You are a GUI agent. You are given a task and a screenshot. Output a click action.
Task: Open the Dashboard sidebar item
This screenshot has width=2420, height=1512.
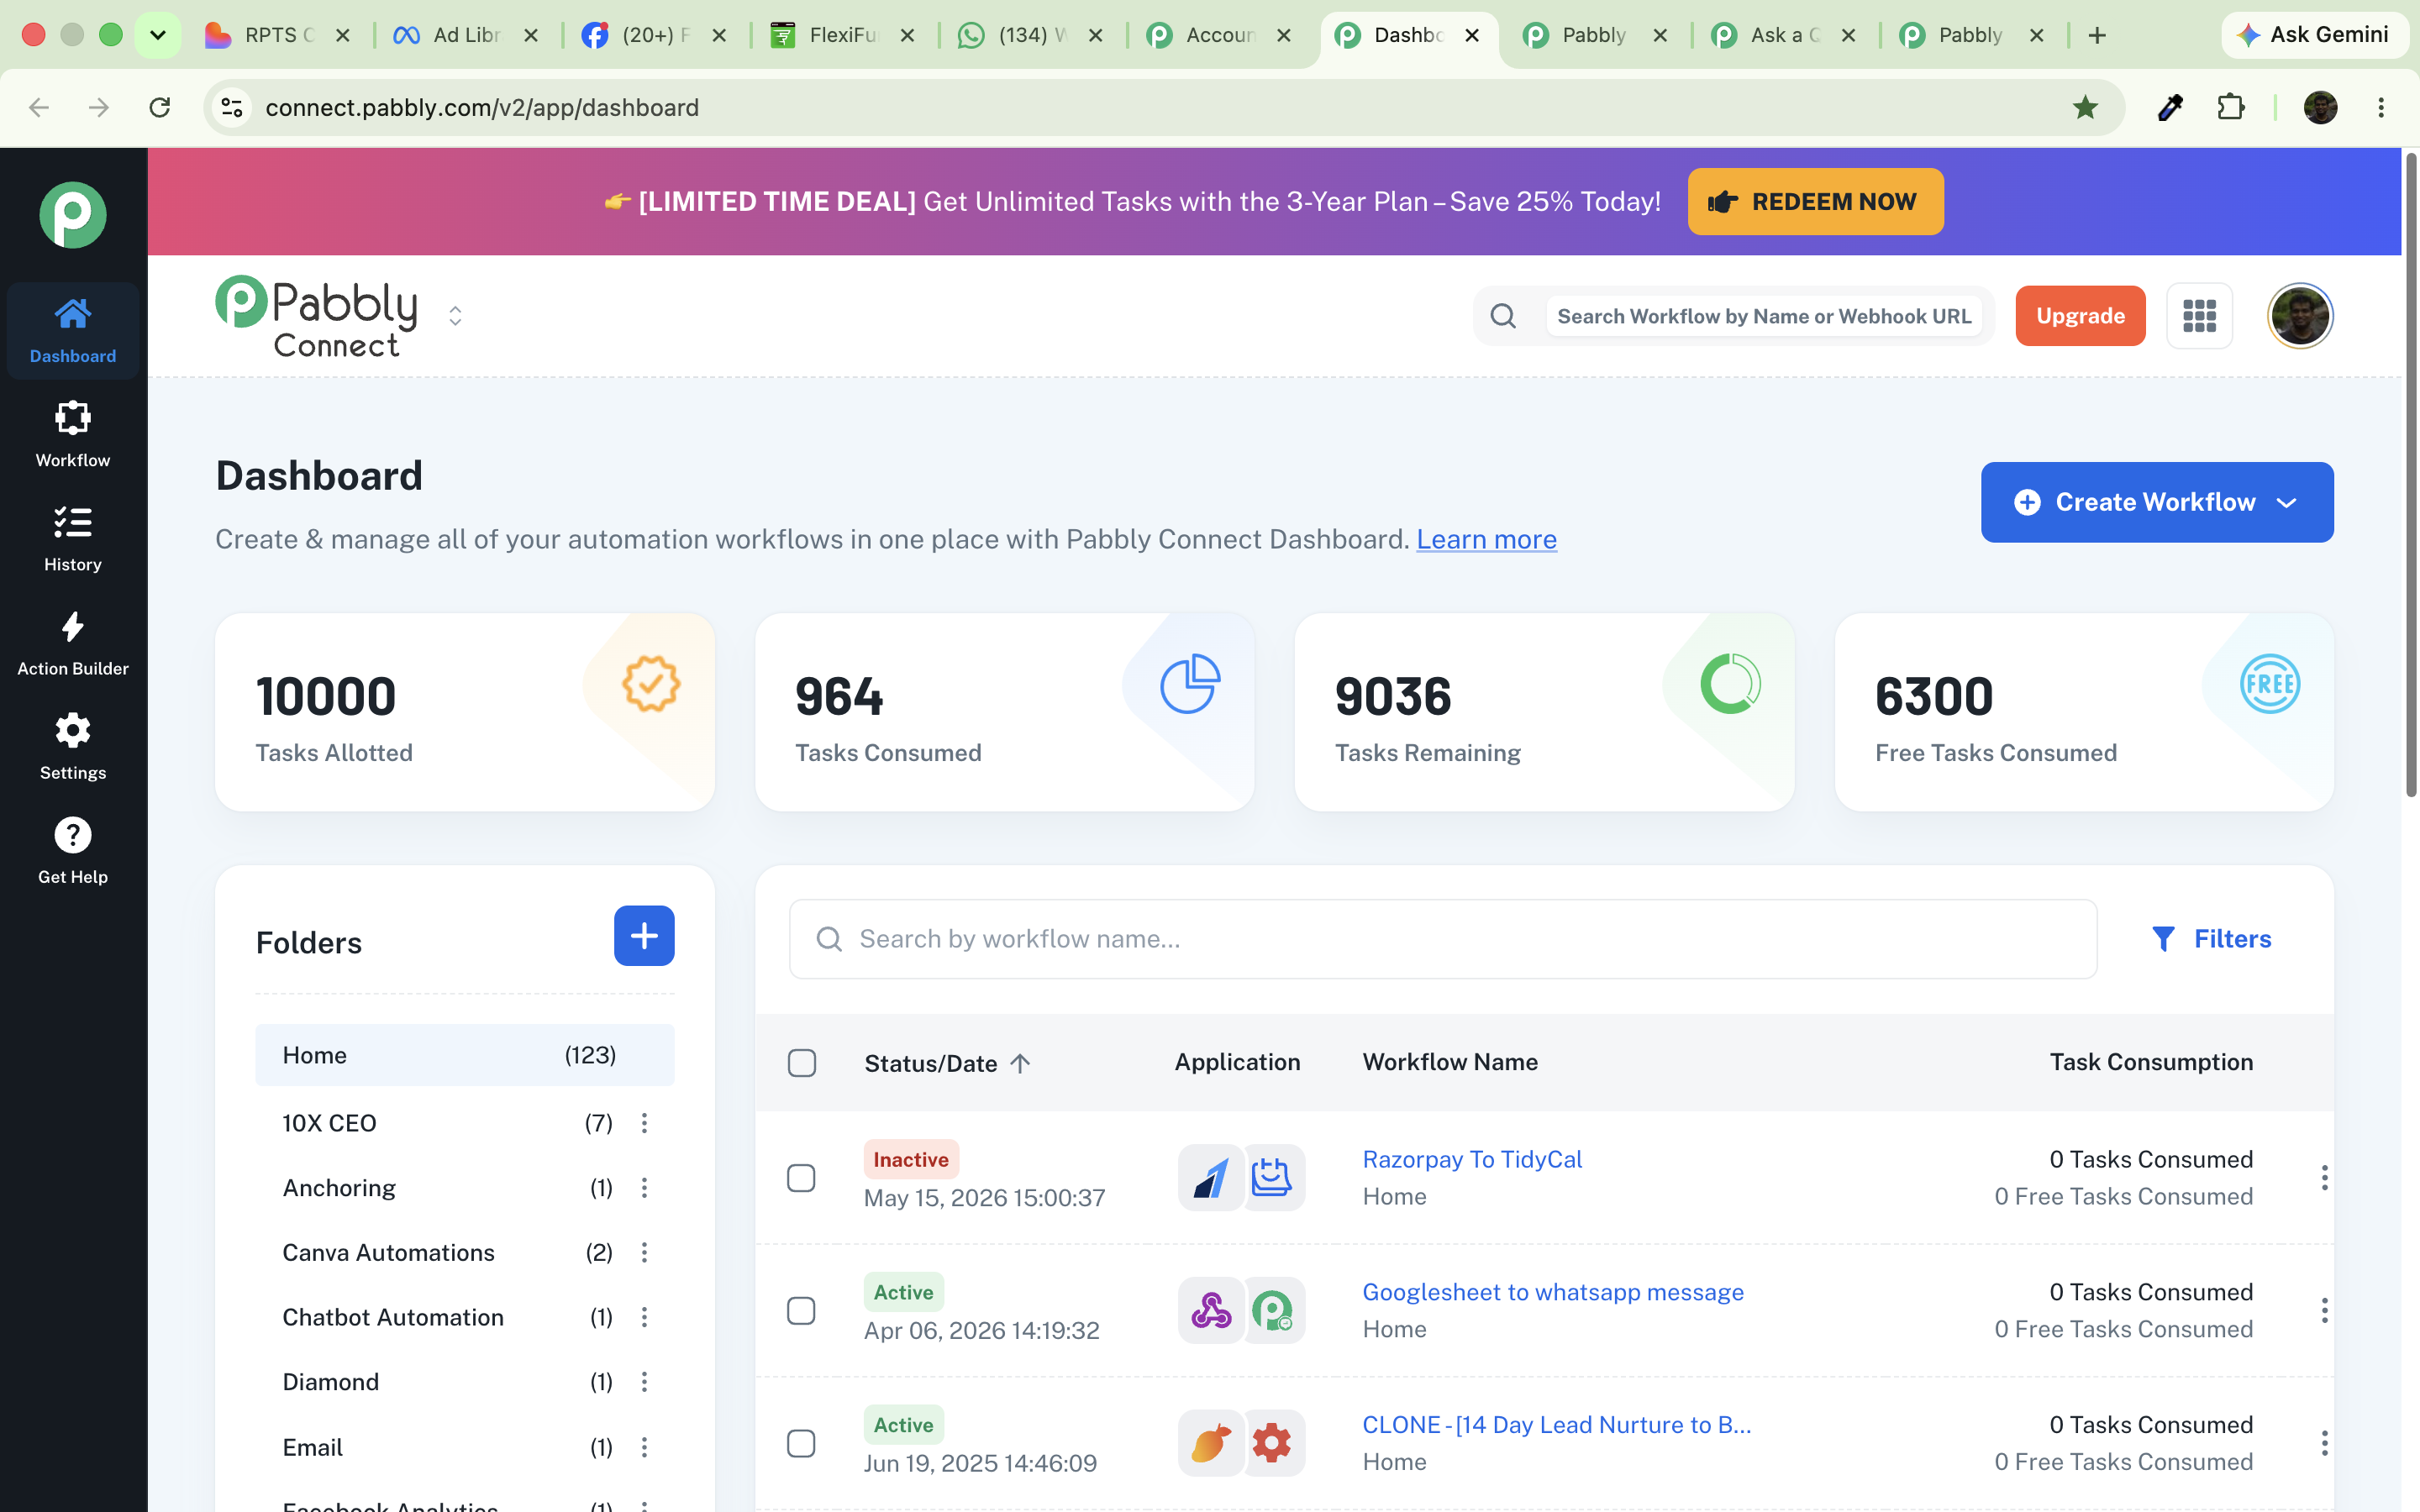(73, 330)
